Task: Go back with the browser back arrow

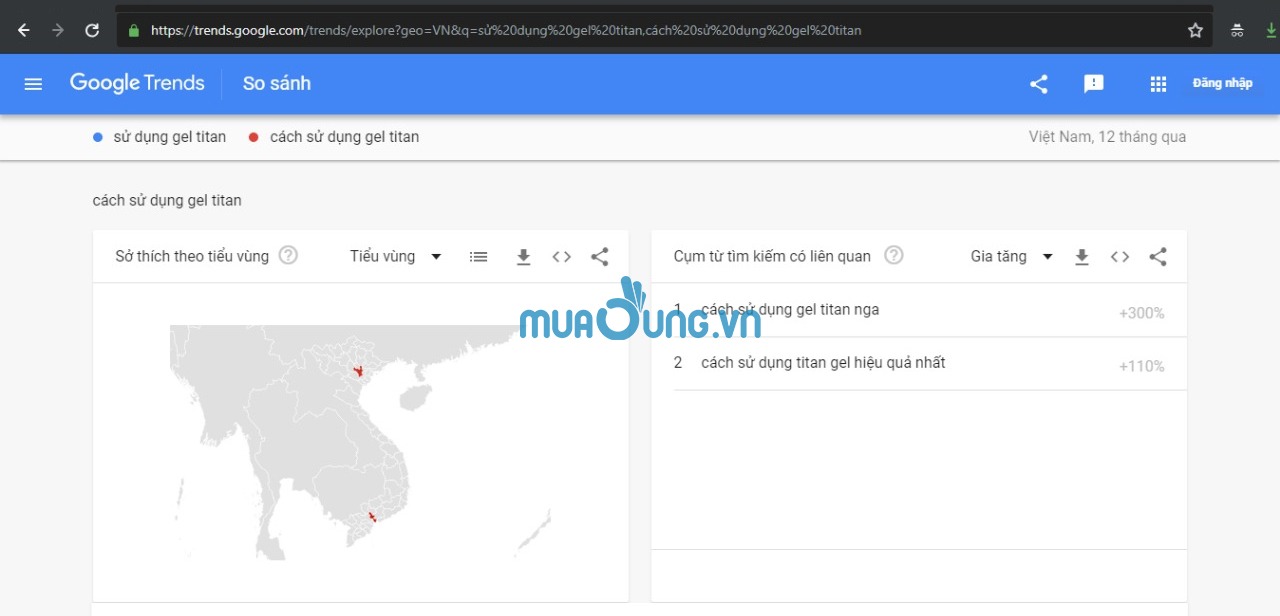Action: (x=24, y=30)
